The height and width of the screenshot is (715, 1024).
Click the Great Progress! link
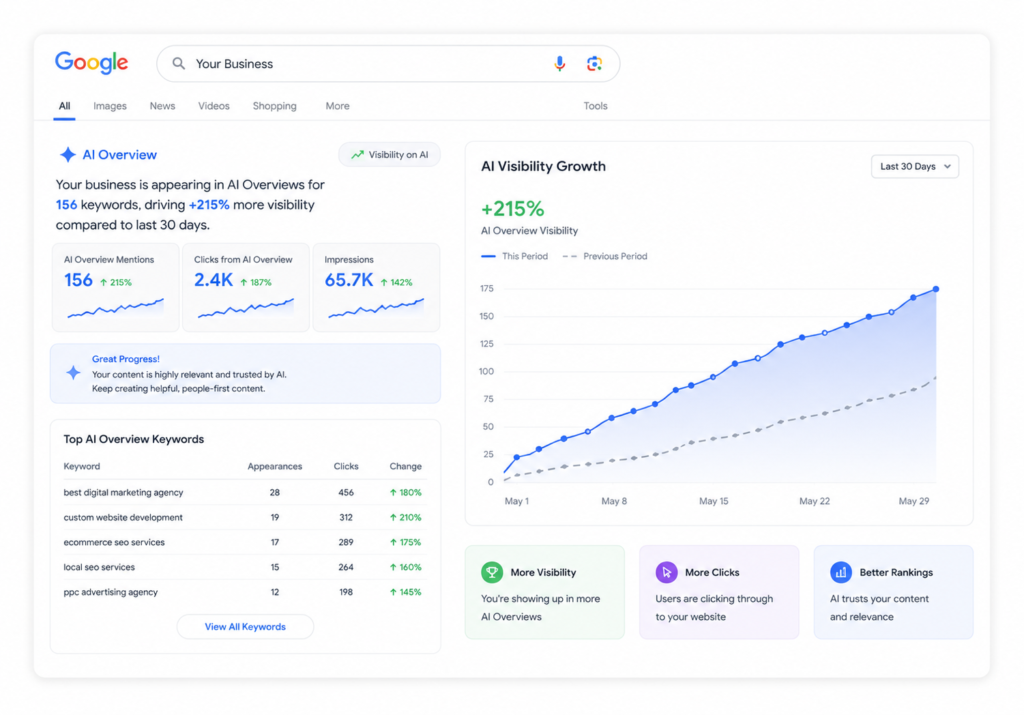pyautogui.click(x=125, y=358)
